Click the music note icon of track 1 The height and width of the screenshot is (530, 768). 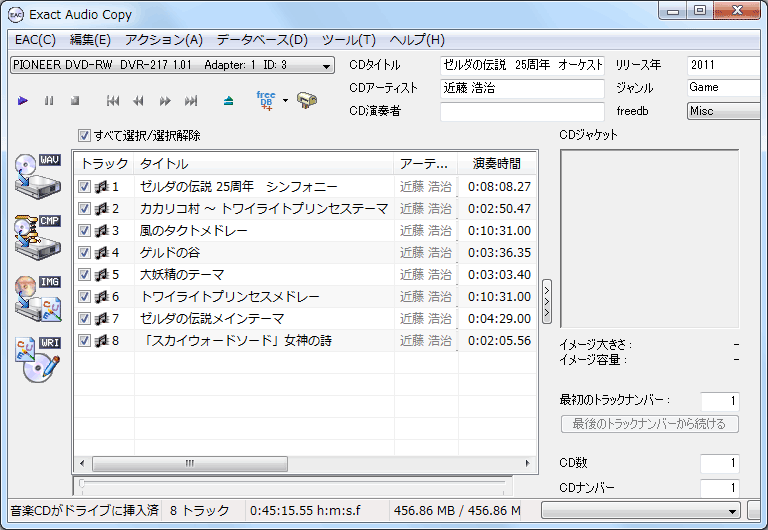point(101,187)
